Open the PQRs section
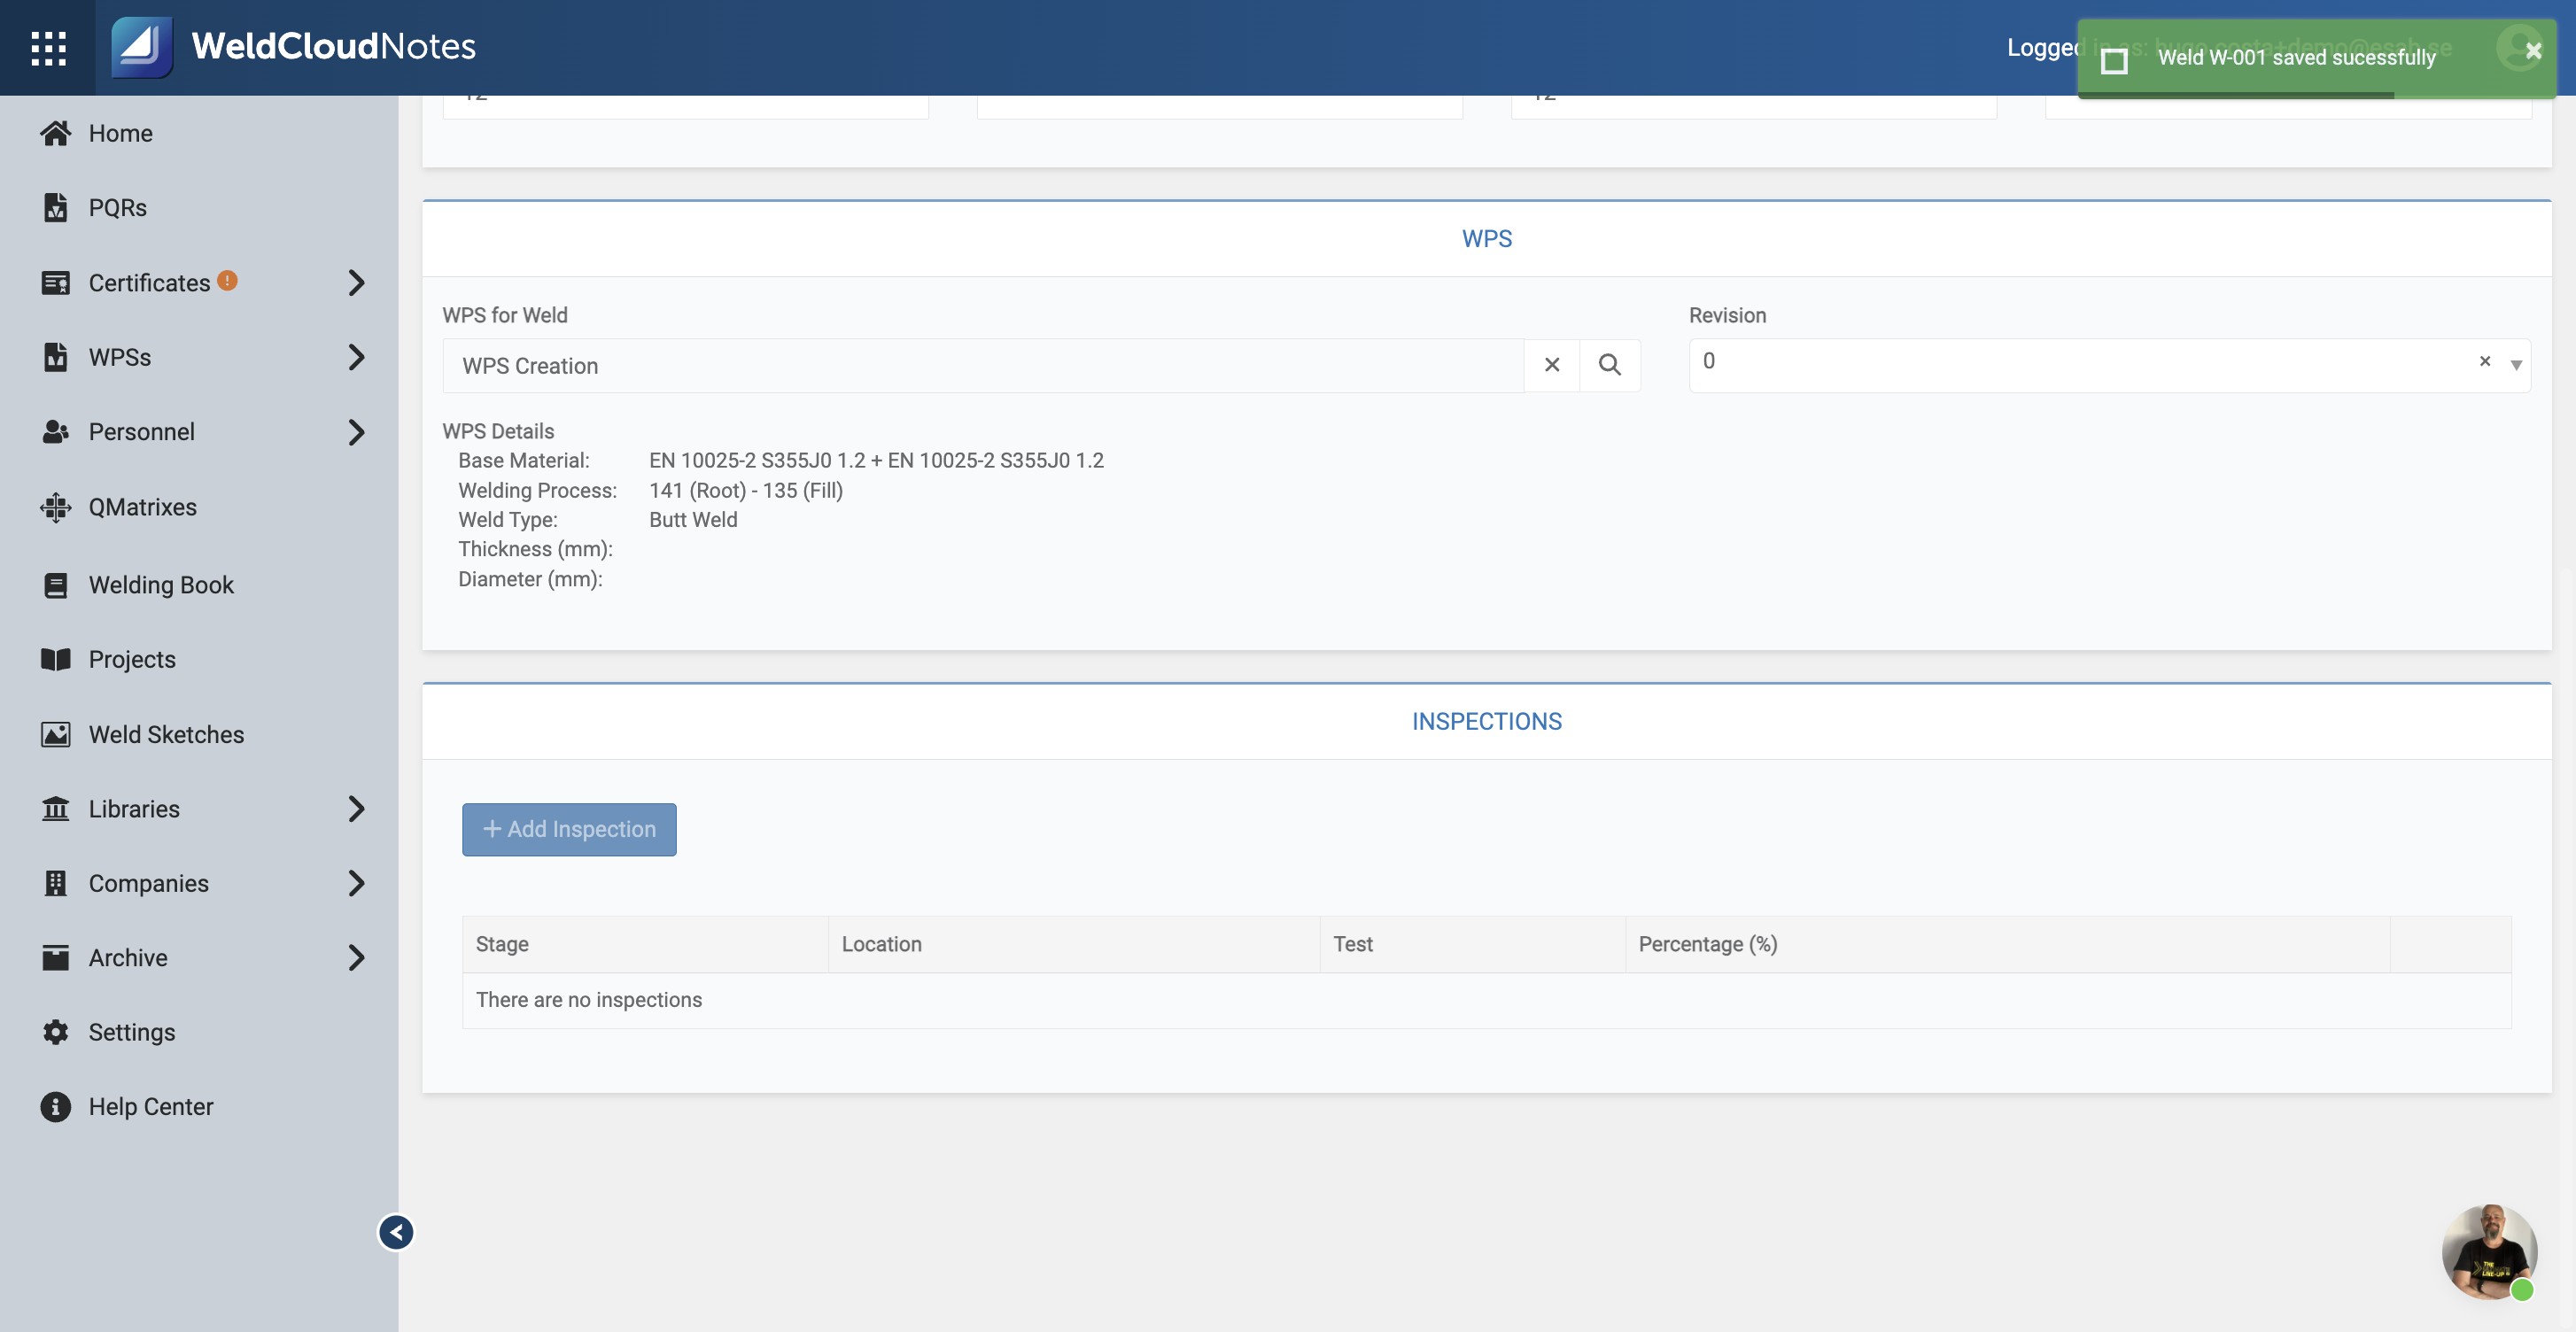Screen dimensions: 2576x1332 click(x=117, y=208)
